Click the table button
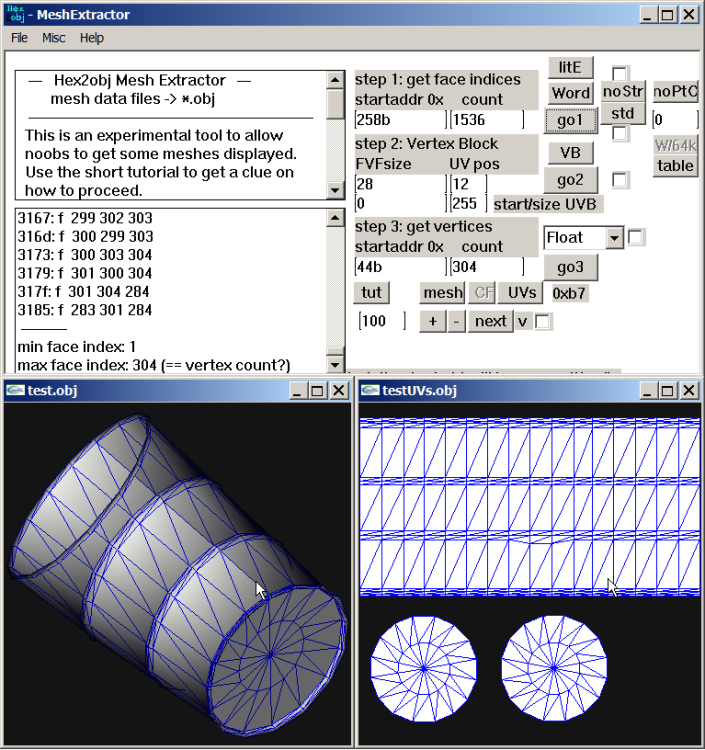Screen dimensions: 705x750 (675, 166)
